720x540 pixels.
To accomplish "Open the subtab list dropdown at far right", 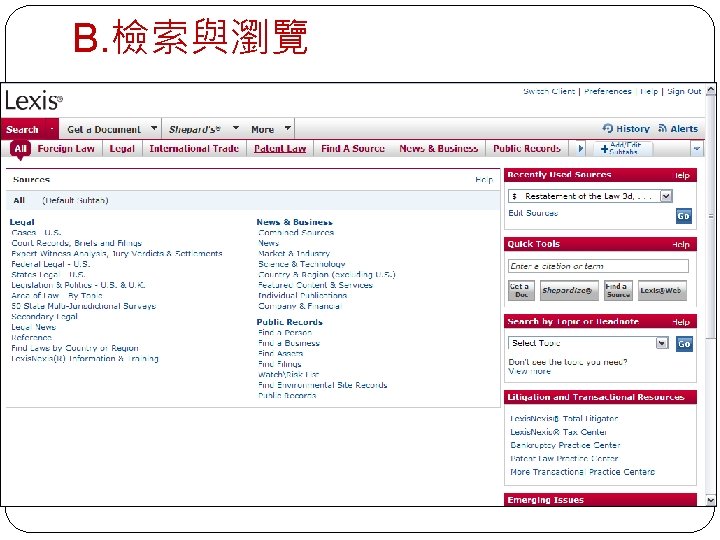I will [697, 149].
